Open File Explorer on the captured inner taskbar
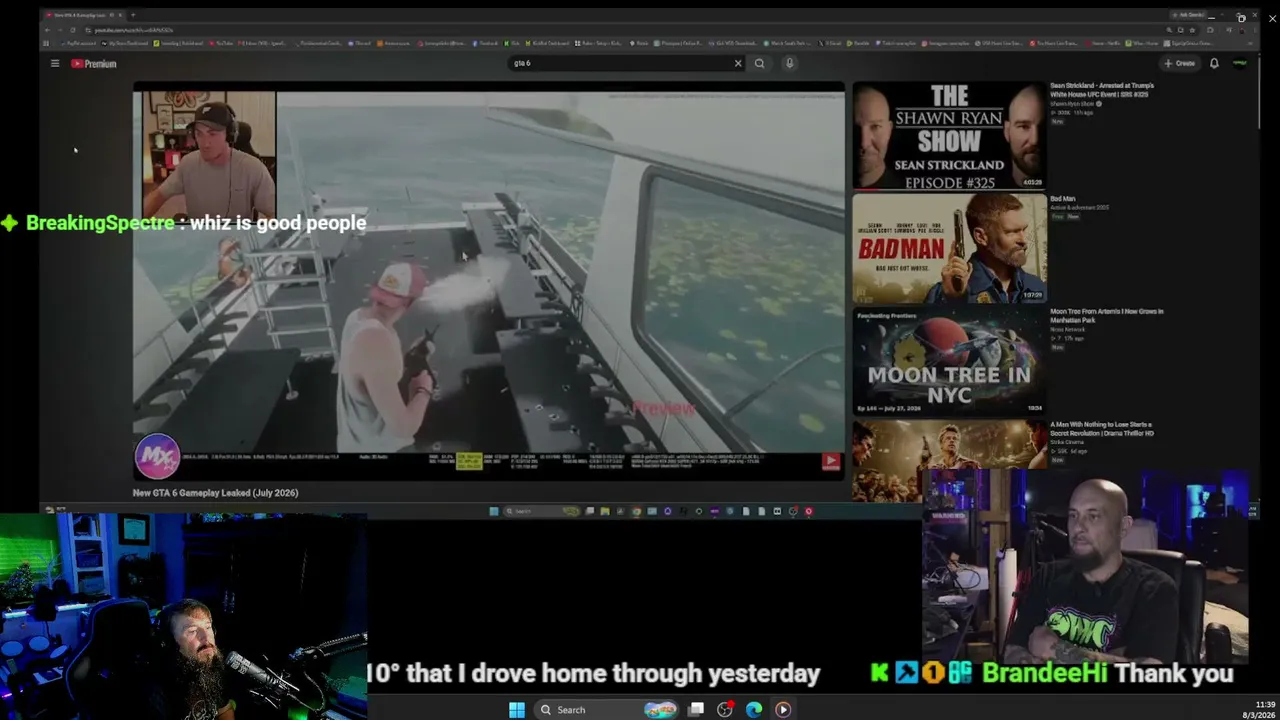This screenshot has height=720, width=1280. click(x=605, y=511)
